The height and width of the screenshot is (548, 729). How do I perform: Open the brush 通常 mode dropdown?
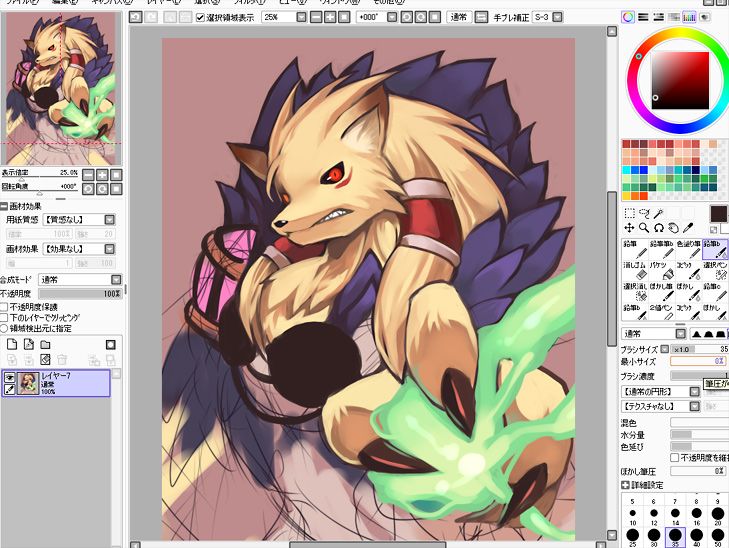tap(681, 334)
